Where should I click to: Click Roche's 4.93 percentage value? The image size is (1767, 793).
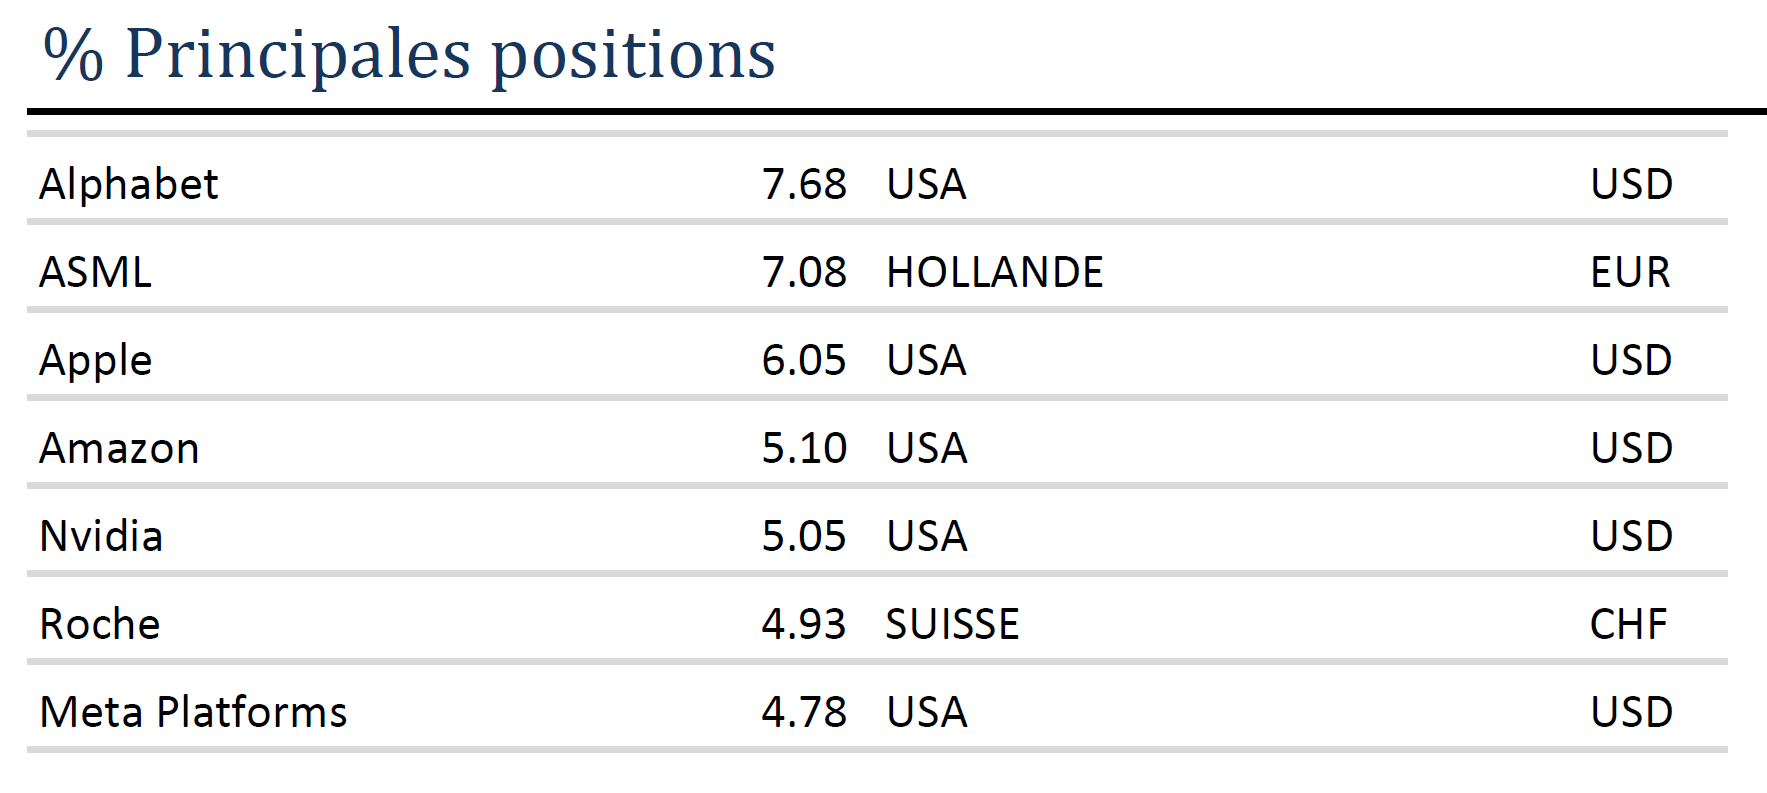pyautogui.click(x=803, y=624)
